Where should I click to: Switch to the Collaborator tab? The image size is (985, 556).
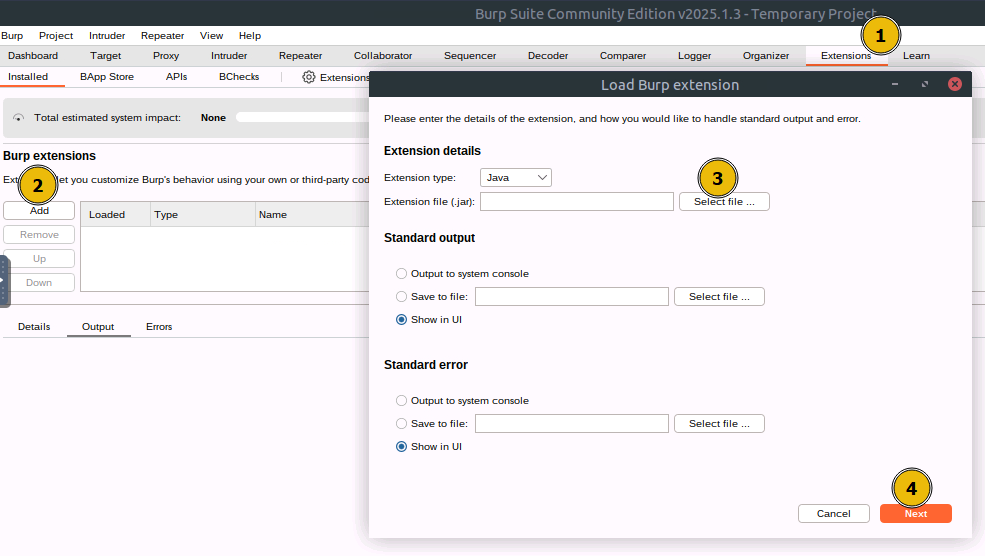coord(383,56)
